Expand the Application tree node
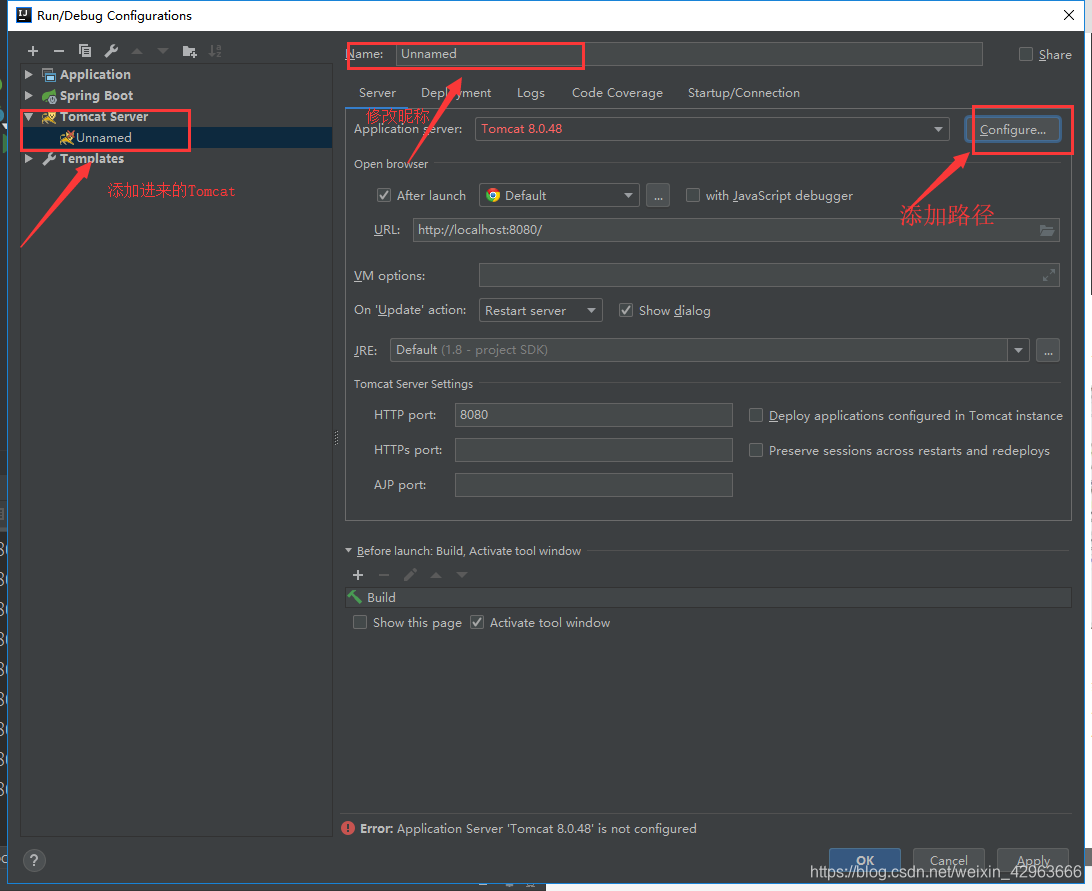Image resolution: width=1092 pixels, height=891 pixels. pos(29,75)
